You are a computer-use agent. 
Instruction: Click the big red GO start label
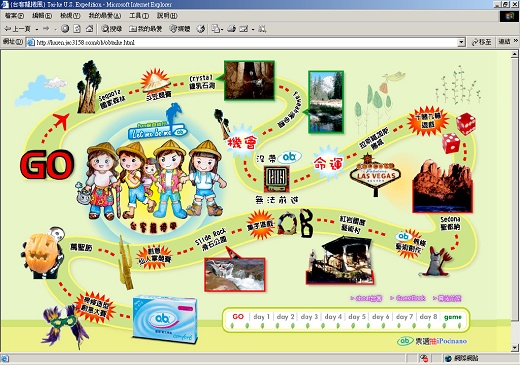coord(47,164)
